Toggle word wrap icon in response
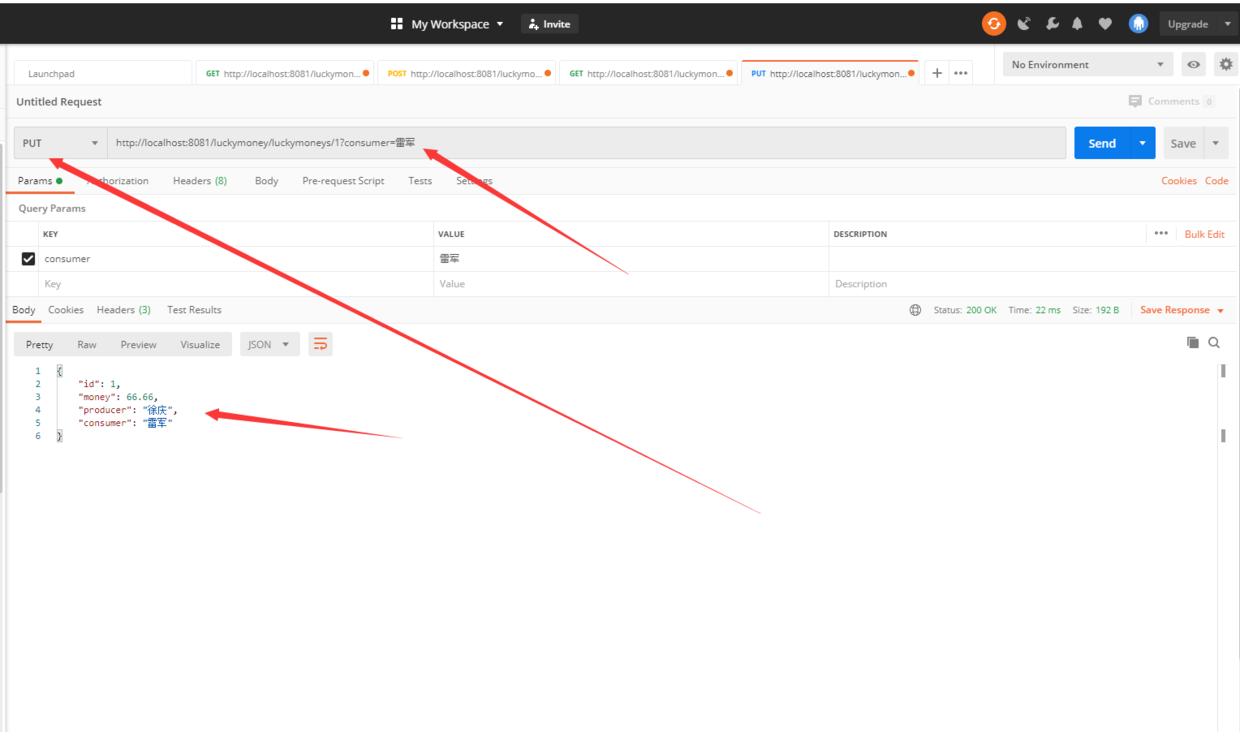Screen dimensions: 1240x732 click(320, 344)
